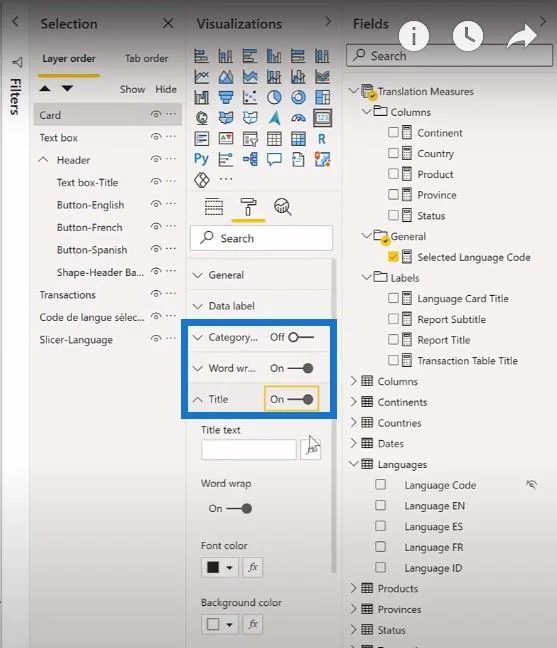Select the pie chart visualization icon
The width and height of the screenshot is (557, 648).
pyautogui.click(x=274, y=98)
